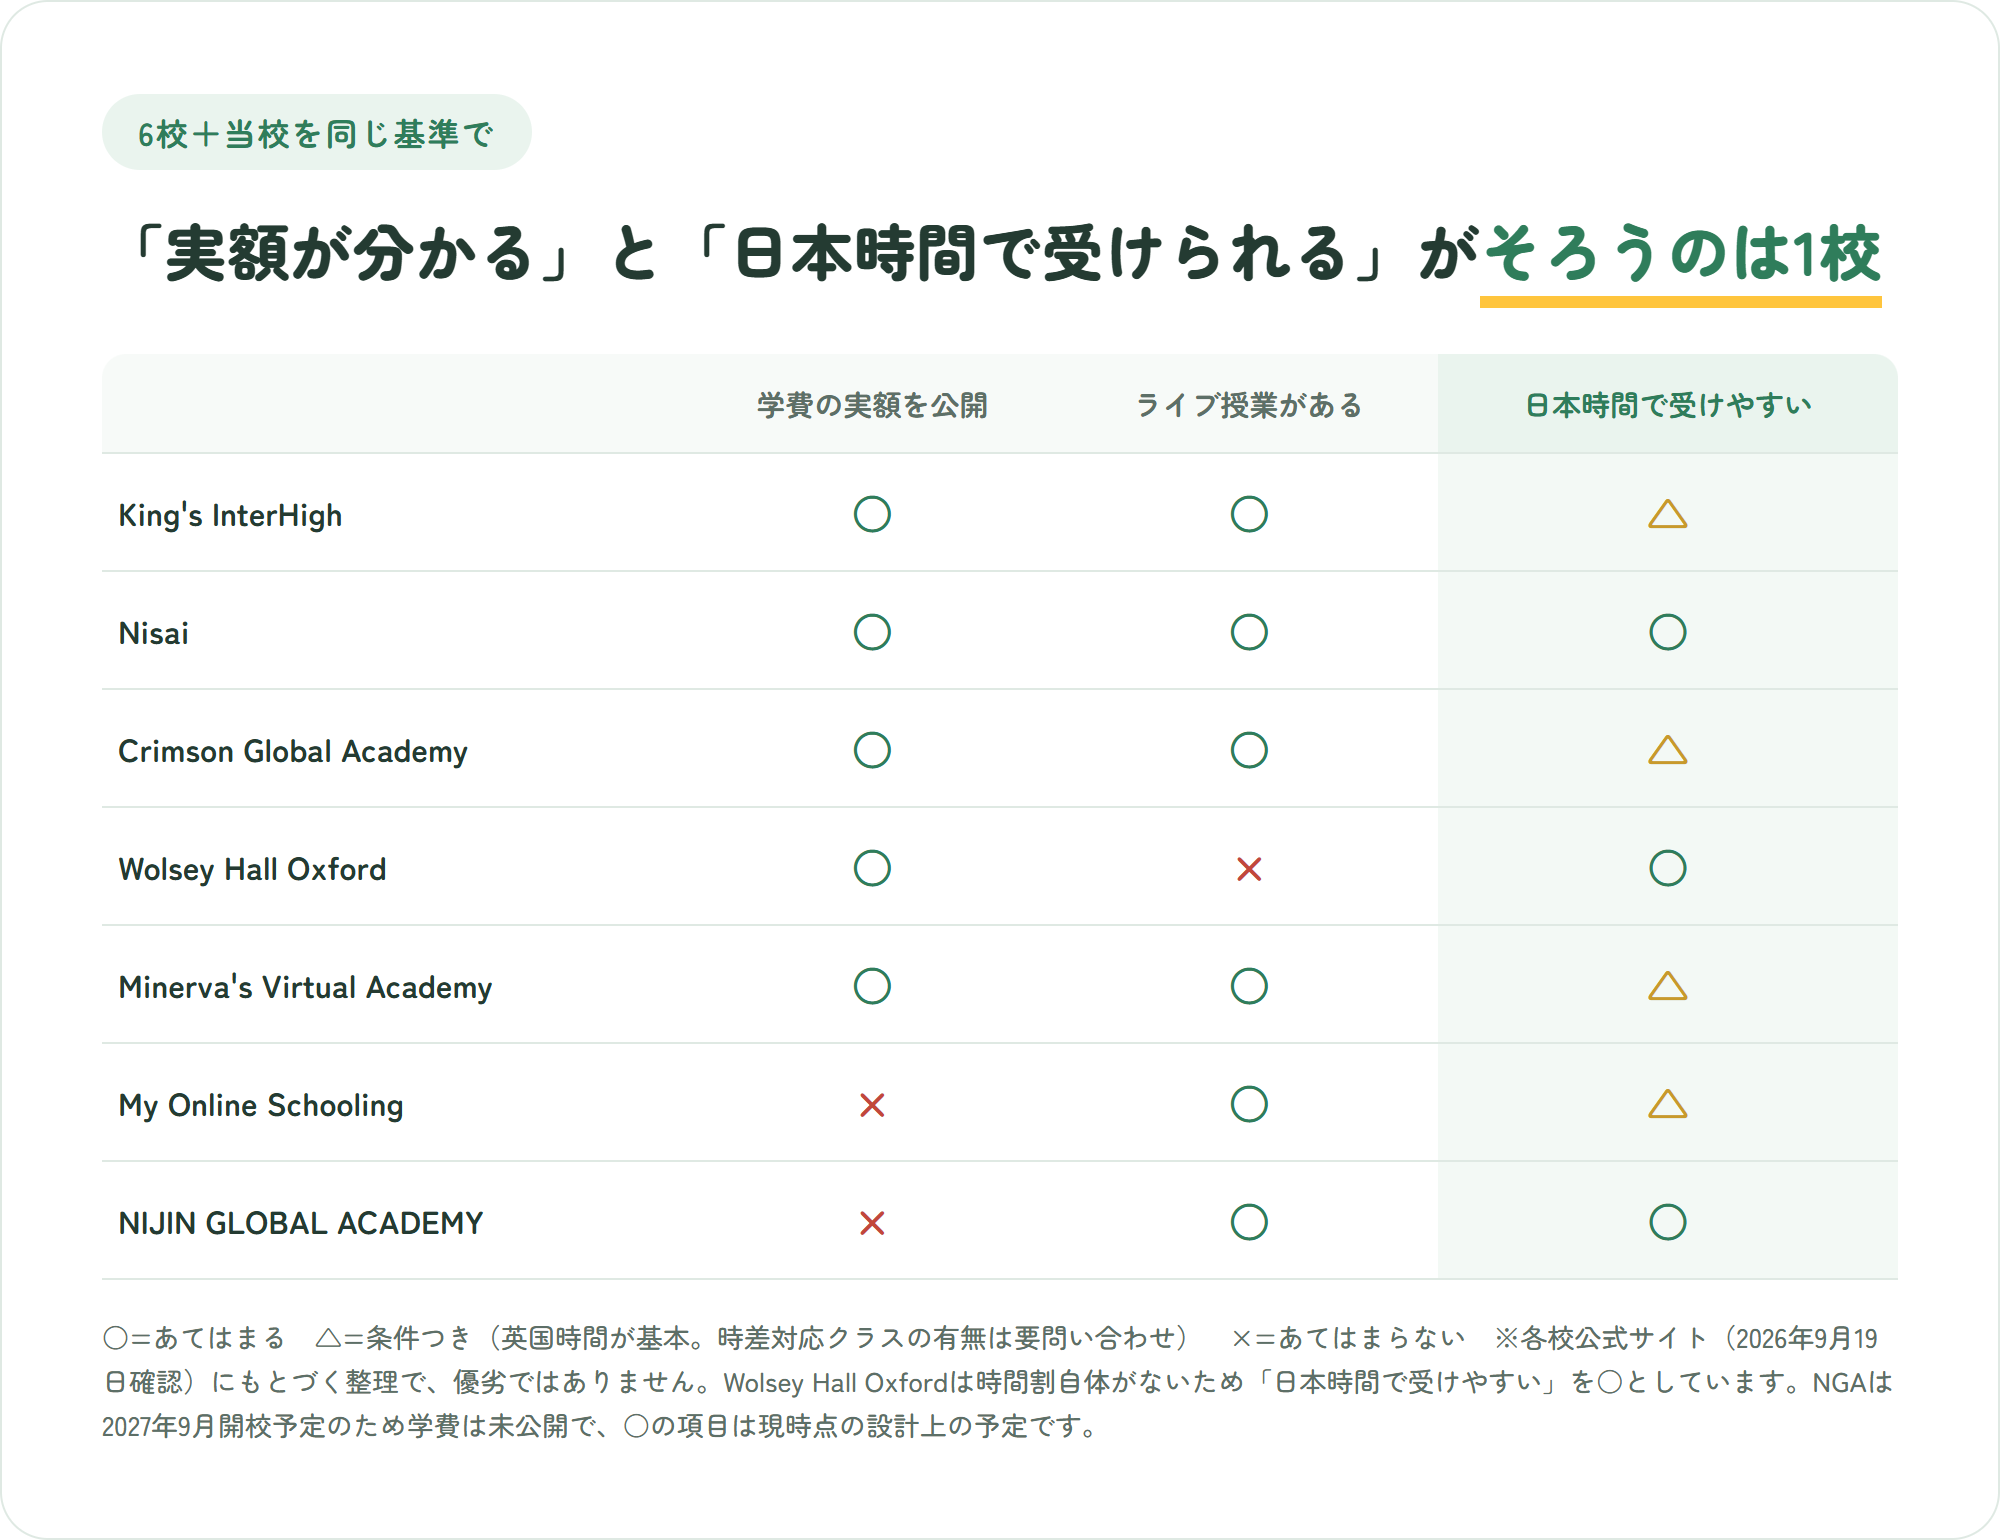Click Minerva's Virtual Academy live lessons circle
Viewport: 2000px width, 1540px height.
(1249, 986)
